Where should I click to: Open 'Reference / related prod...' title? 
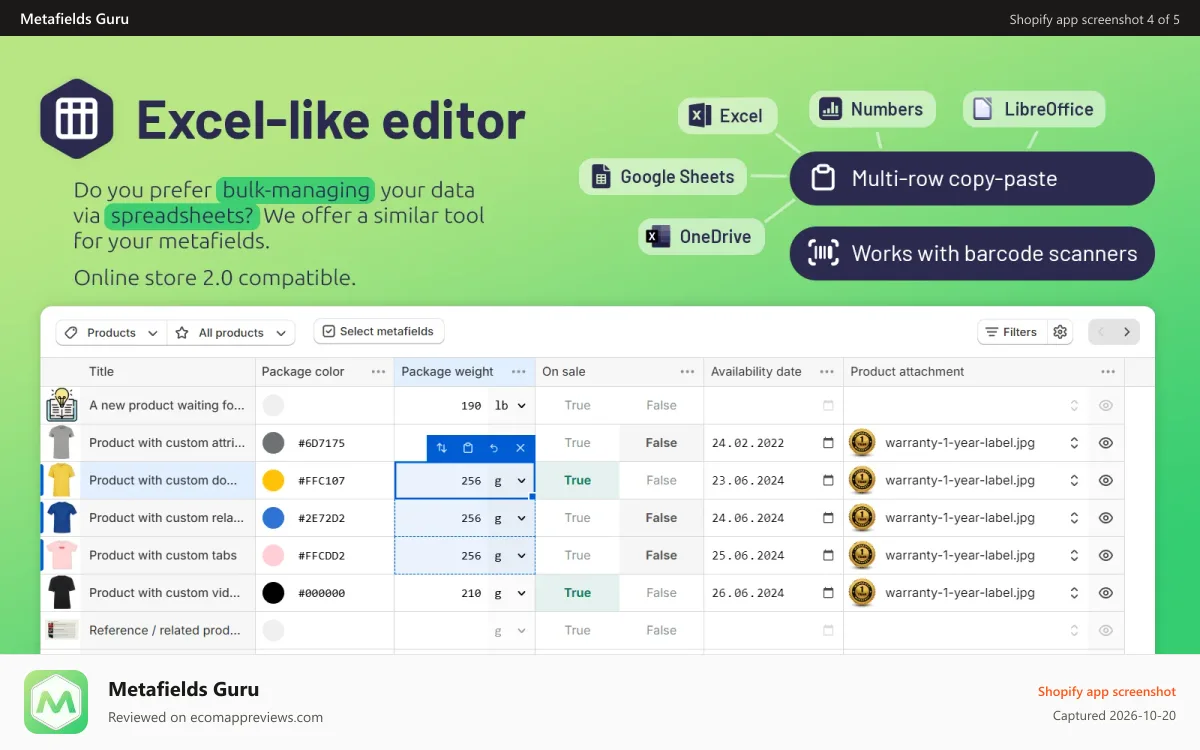165,630
